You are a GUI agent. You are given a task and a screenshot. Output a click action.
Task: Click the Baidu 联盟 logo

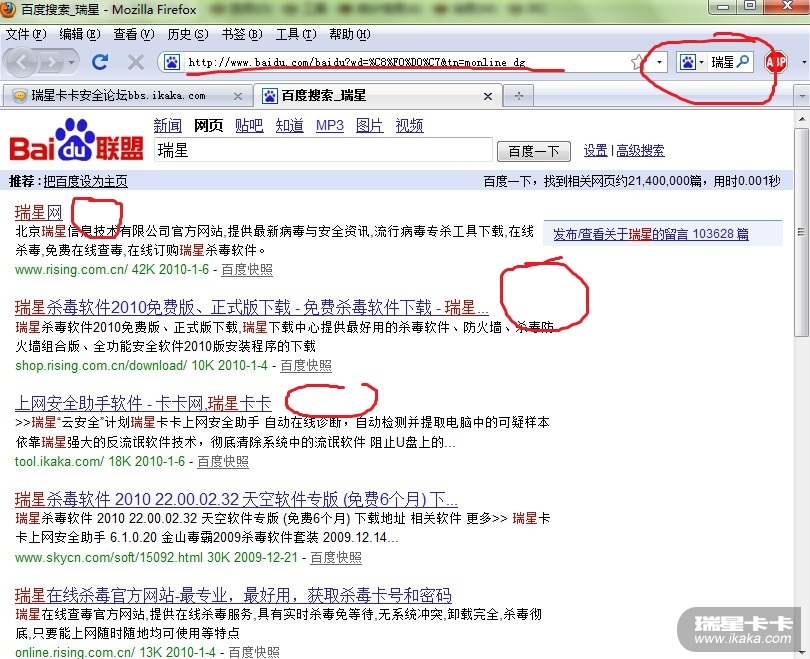[x=76, y=140]
